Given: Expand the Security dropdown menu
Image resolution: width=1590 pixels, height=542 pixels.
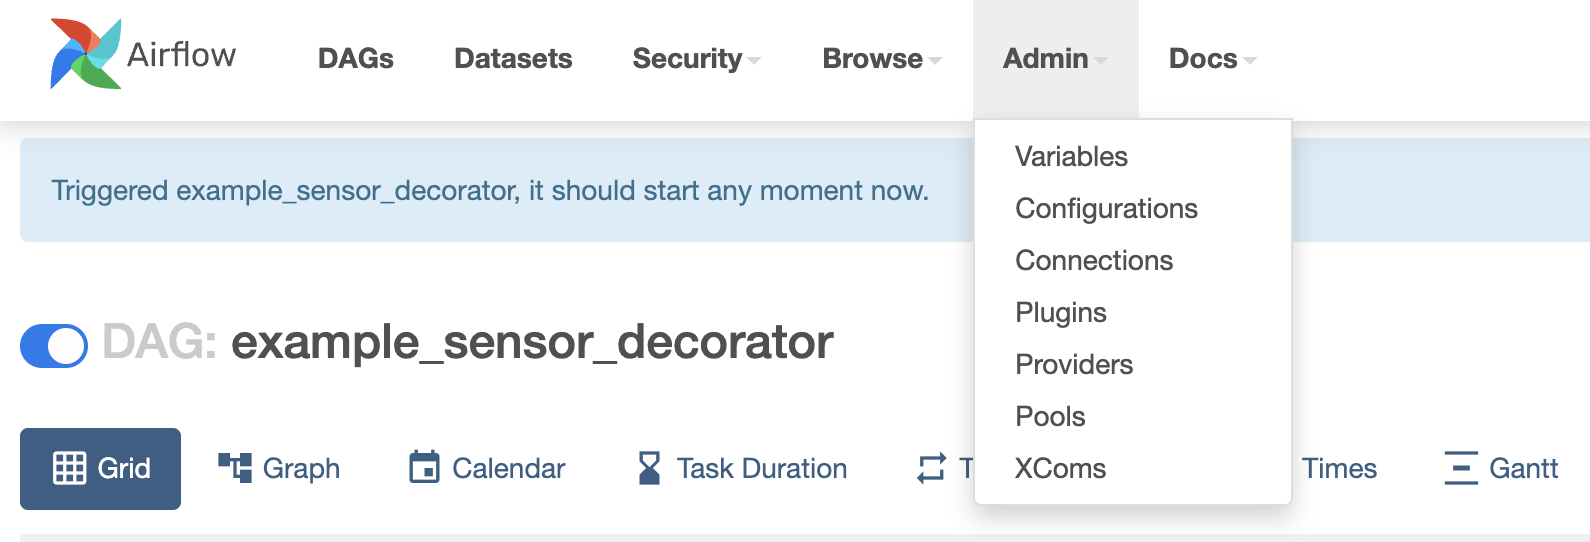Looking at the screenshot, I should tap(696, 59).
